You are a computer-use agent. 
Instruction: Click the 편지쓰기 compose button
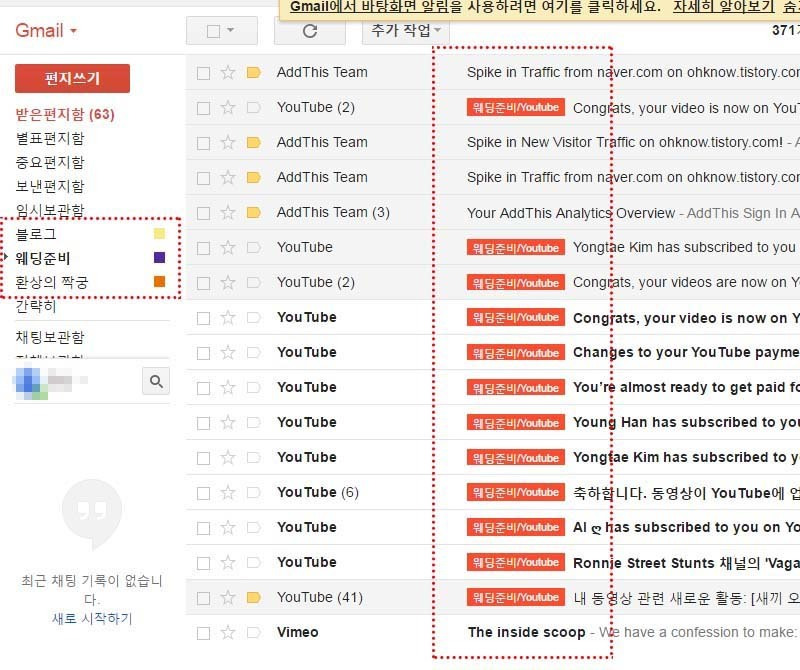tap(72, 79)
